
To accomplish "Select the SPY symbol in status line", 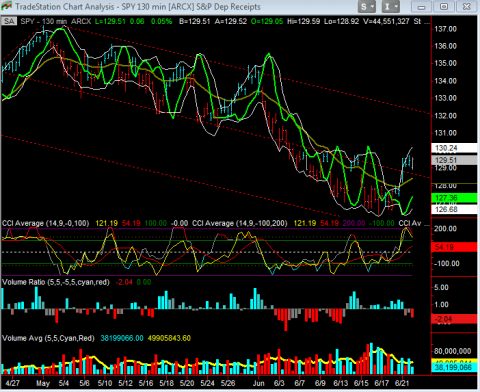I will point(27,21).
